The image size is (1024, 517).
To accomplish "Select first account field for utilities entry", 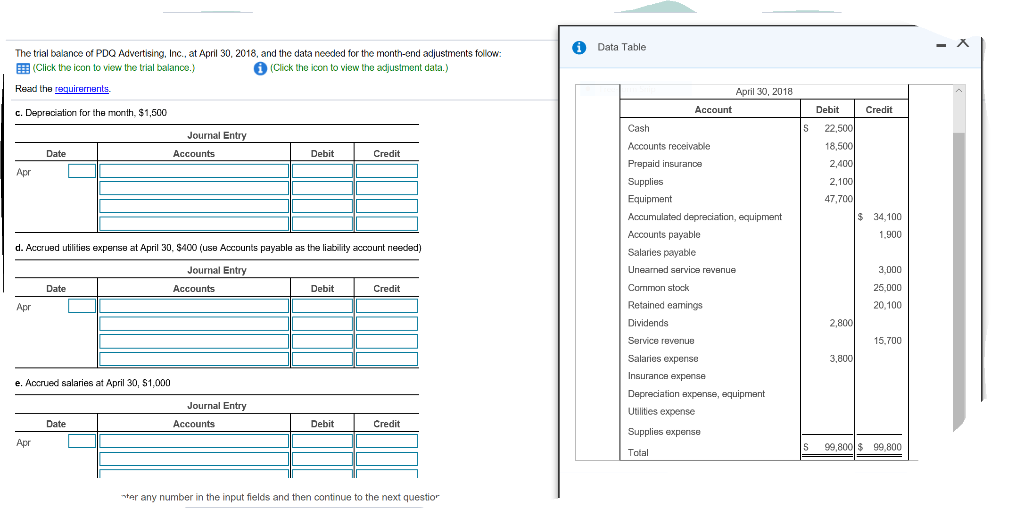I will coord(194,306).
